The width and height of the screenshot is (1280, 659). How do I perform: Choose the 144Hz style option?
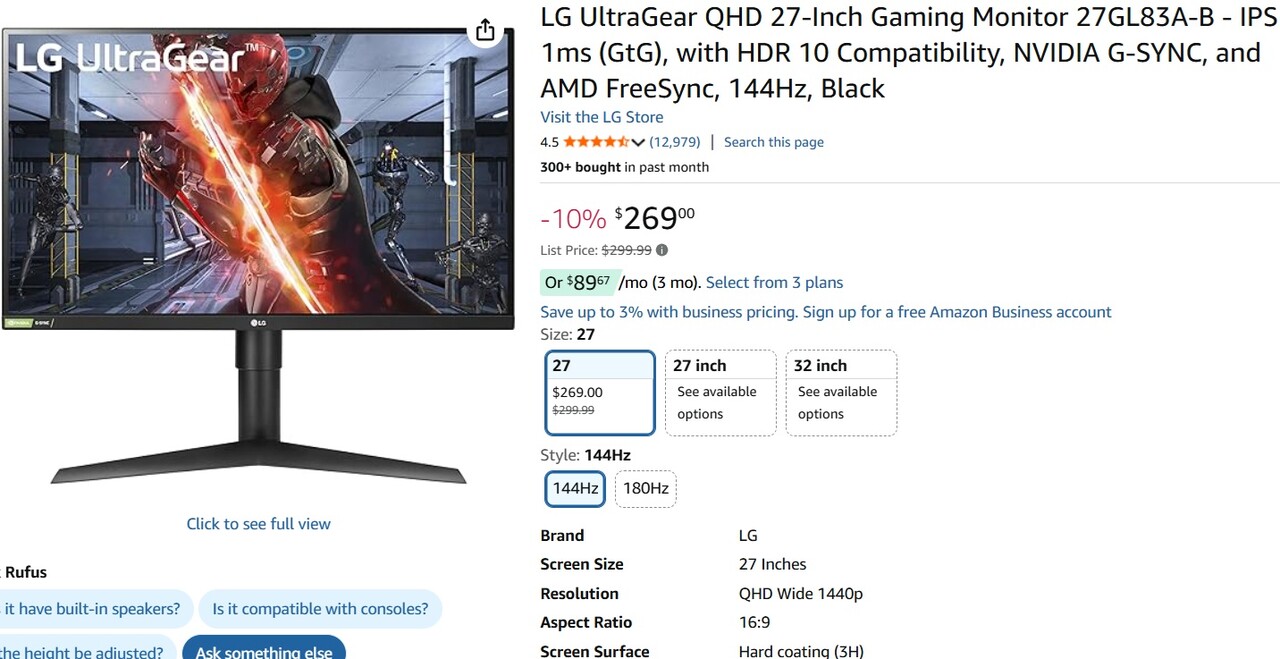click(575, 489)
